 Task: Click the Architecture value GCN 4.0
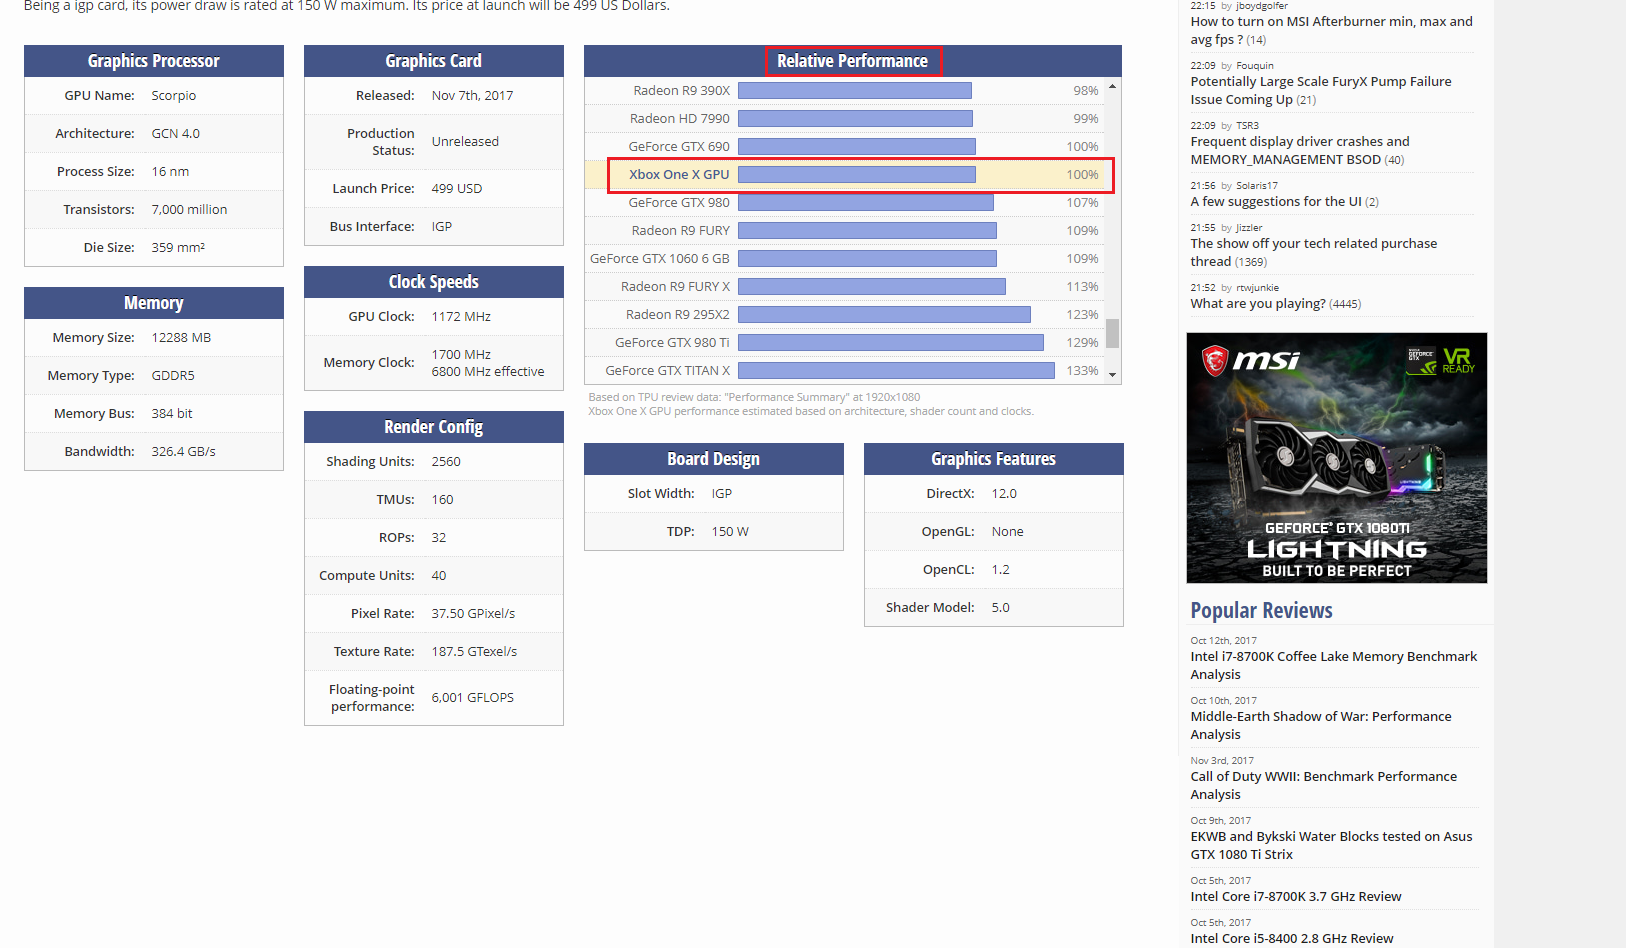176,133
